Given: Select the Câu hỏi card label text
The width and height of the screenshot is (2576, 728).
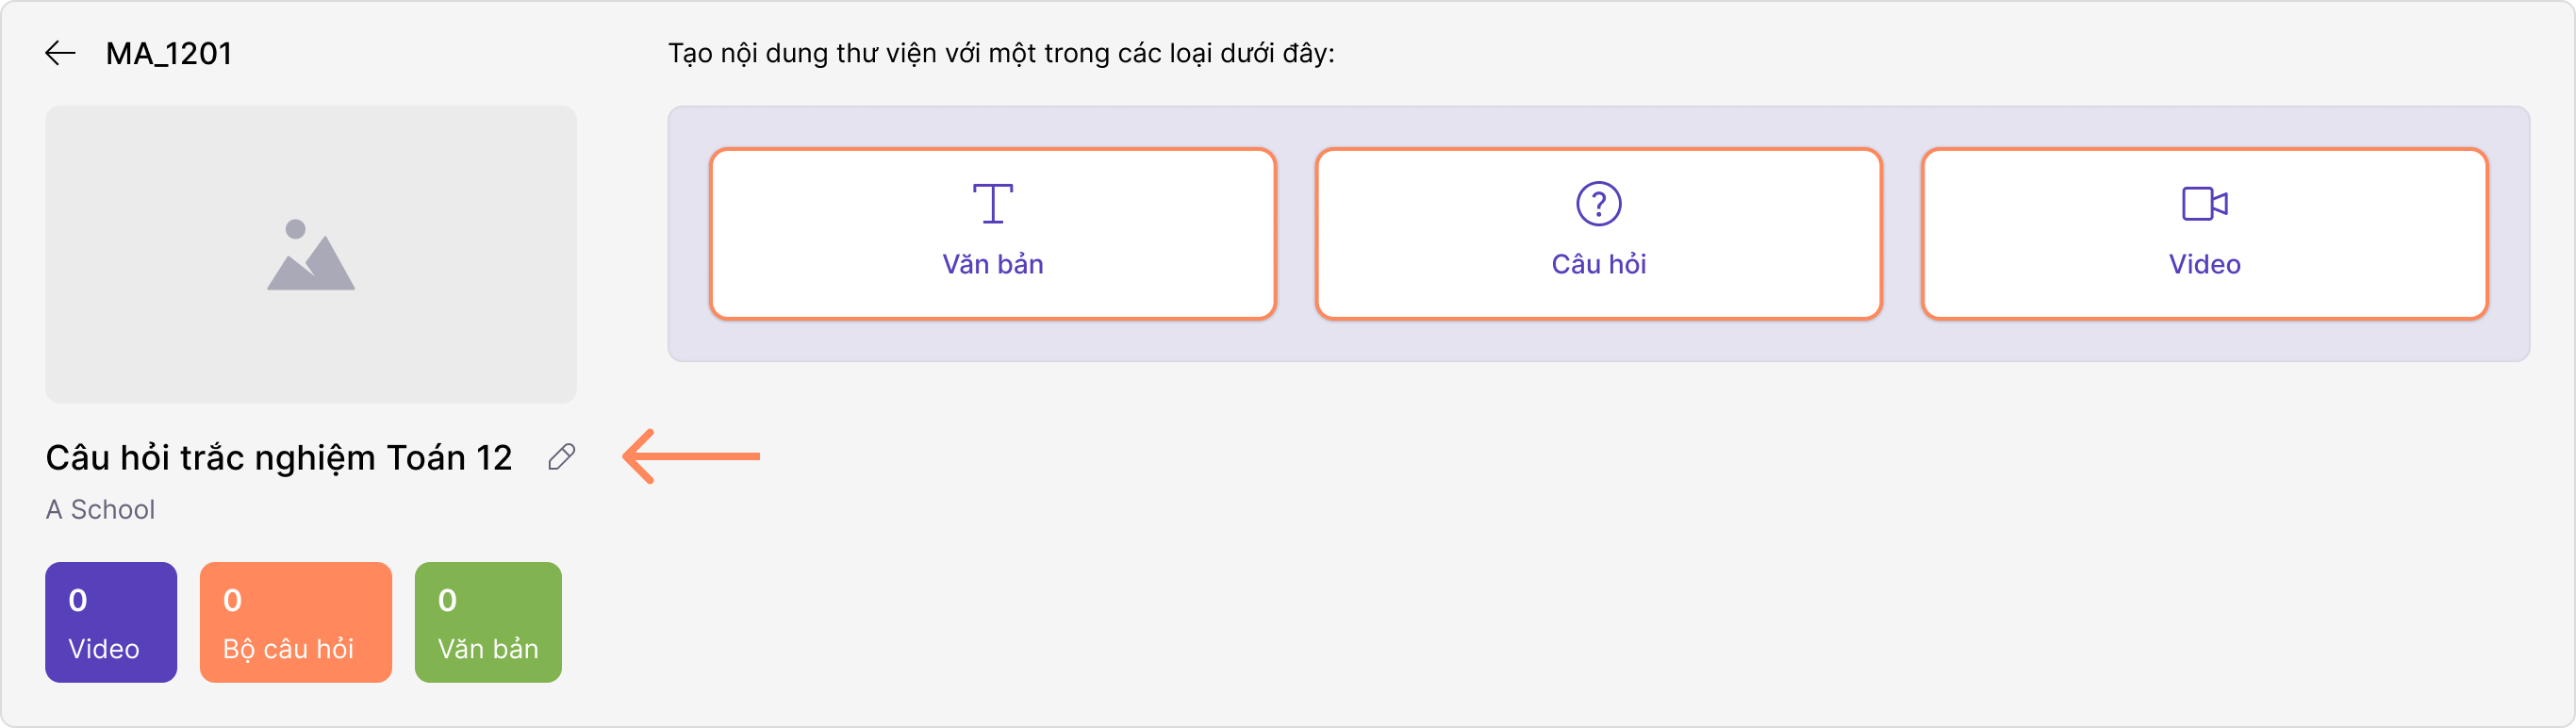Looking at the screenshot, I should click(1600, 264).
